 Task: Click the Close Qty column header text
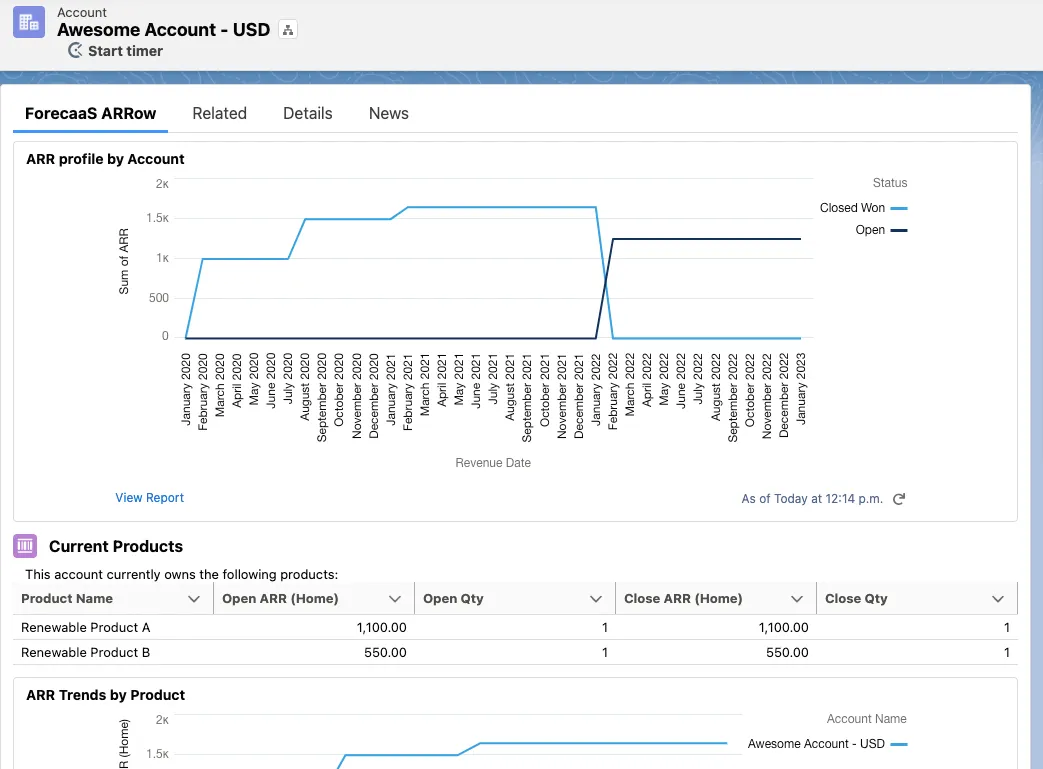point(856,599)
